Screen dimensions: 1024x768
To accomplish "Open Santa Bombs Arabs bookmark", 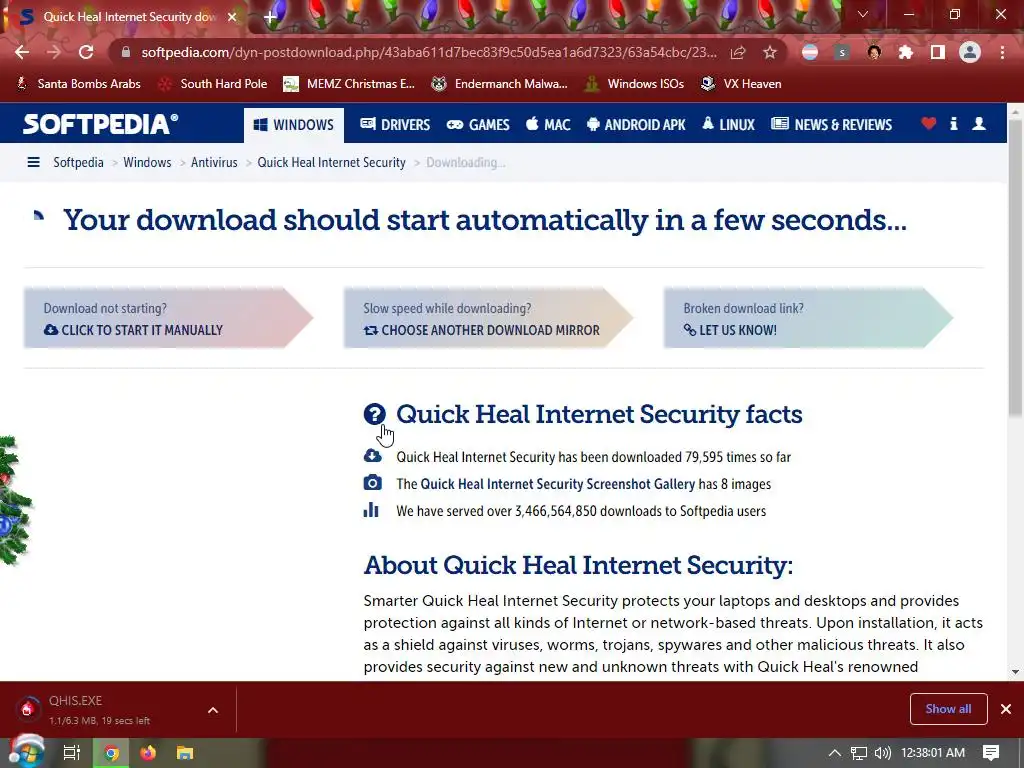I will click(x=78, y=84).
